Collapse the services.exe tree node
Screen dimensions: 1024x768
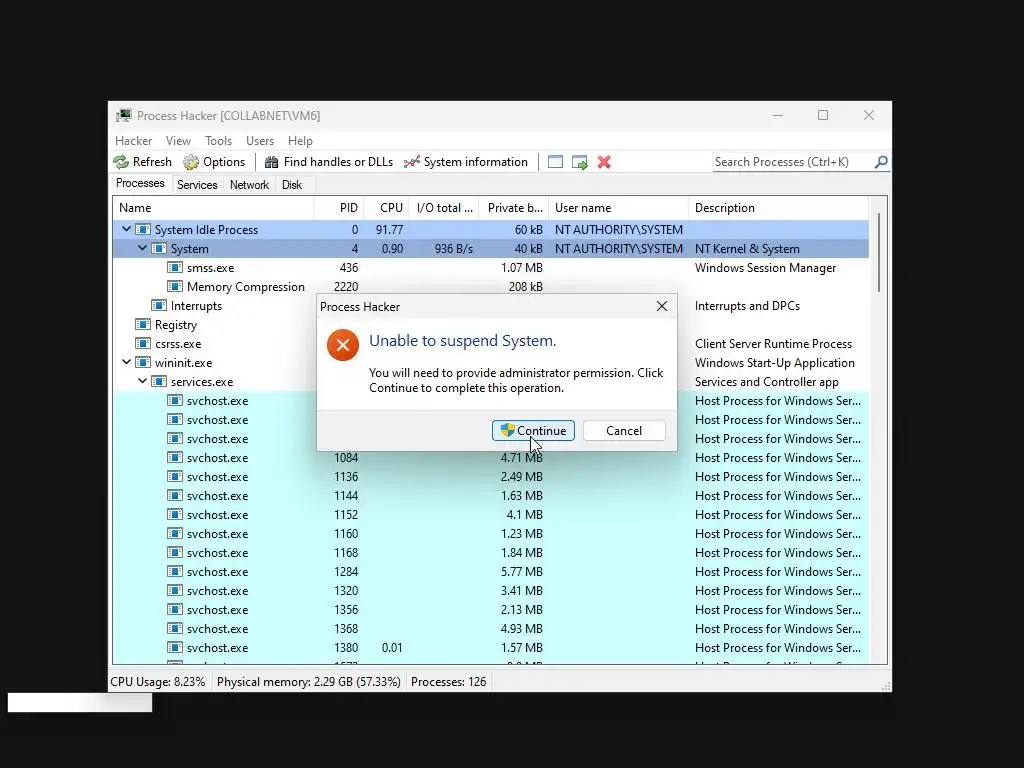(142, 381)
